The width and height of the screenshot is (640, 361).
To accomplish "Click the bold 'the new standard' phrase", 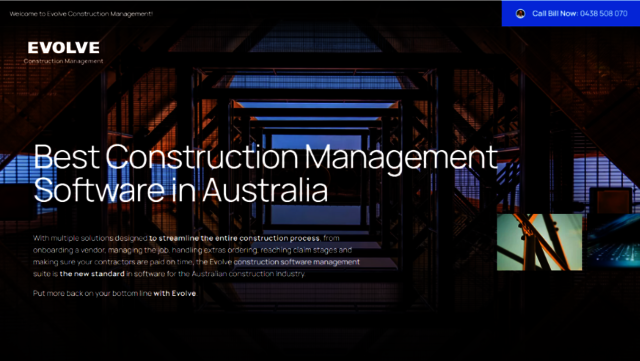I will click(92, 274).
